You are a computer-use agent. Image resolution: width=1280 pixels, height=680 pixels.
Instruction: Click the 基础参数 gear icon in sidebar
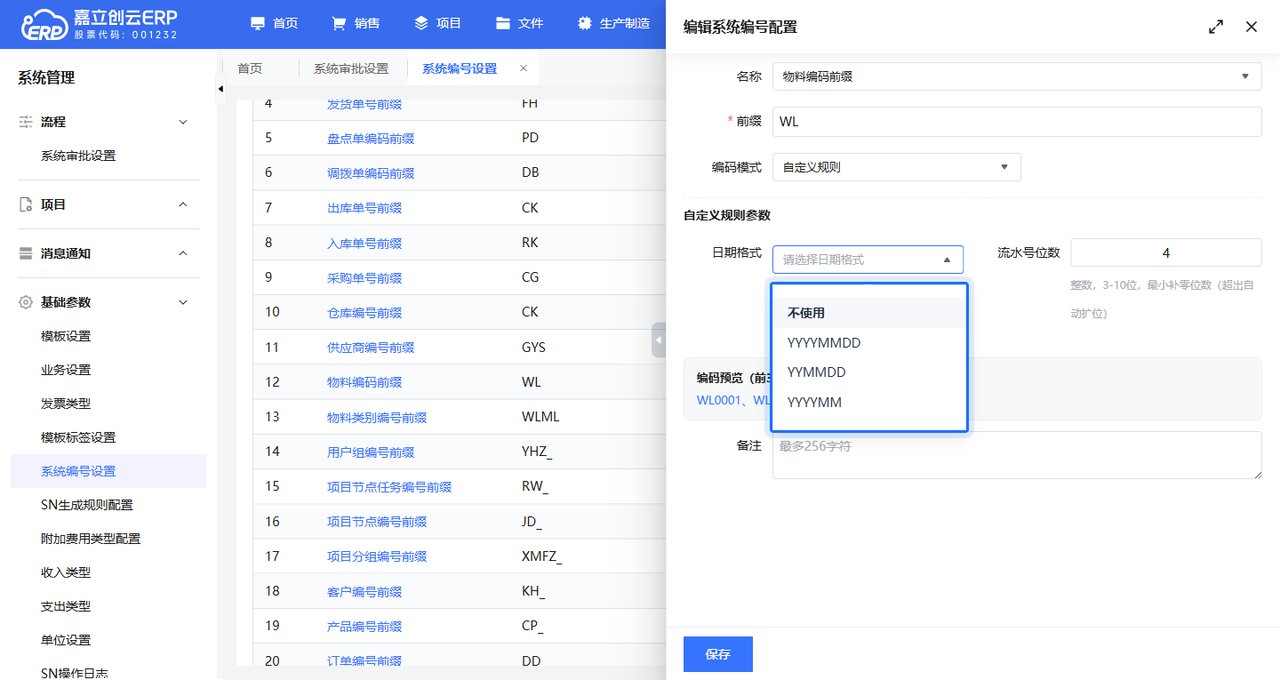pos(26,302)
